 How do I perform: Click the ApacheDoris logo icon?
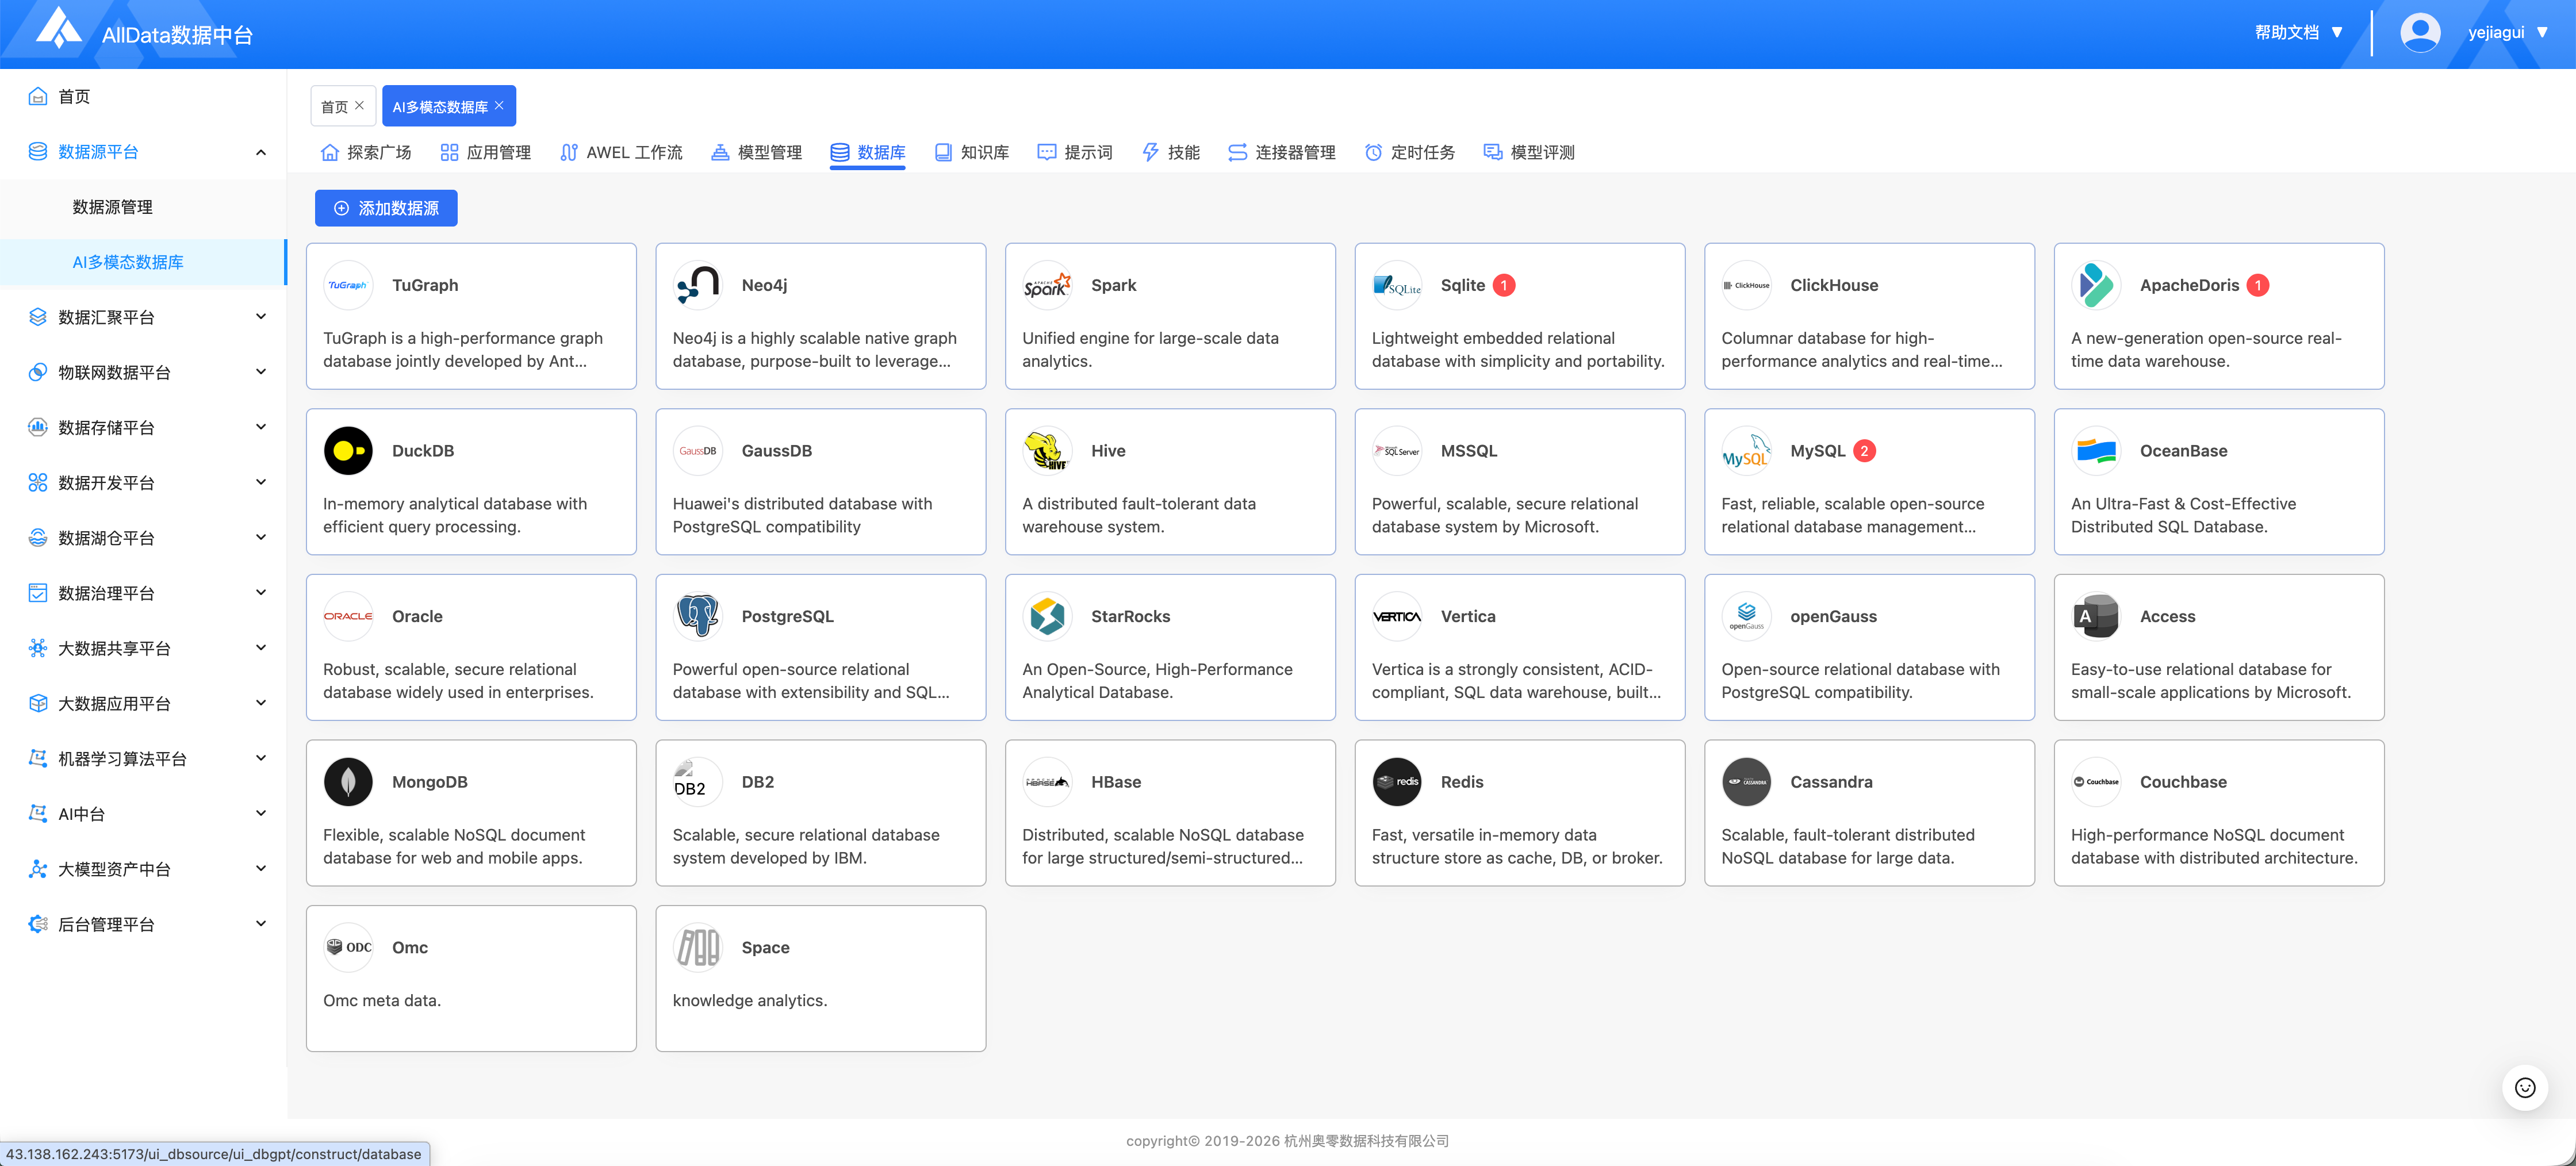[2096, 285]
